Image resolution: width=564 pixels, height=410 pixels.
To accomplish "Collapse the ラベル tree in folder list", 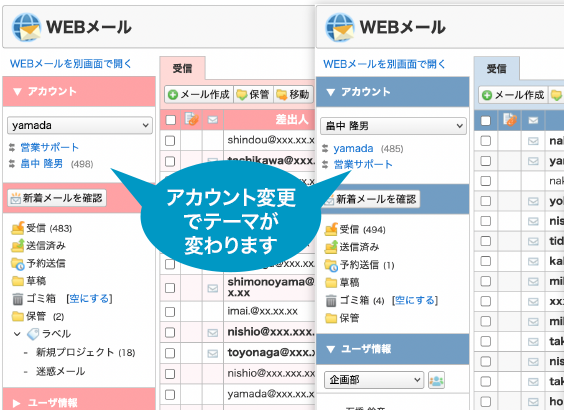I will [17, 334].
